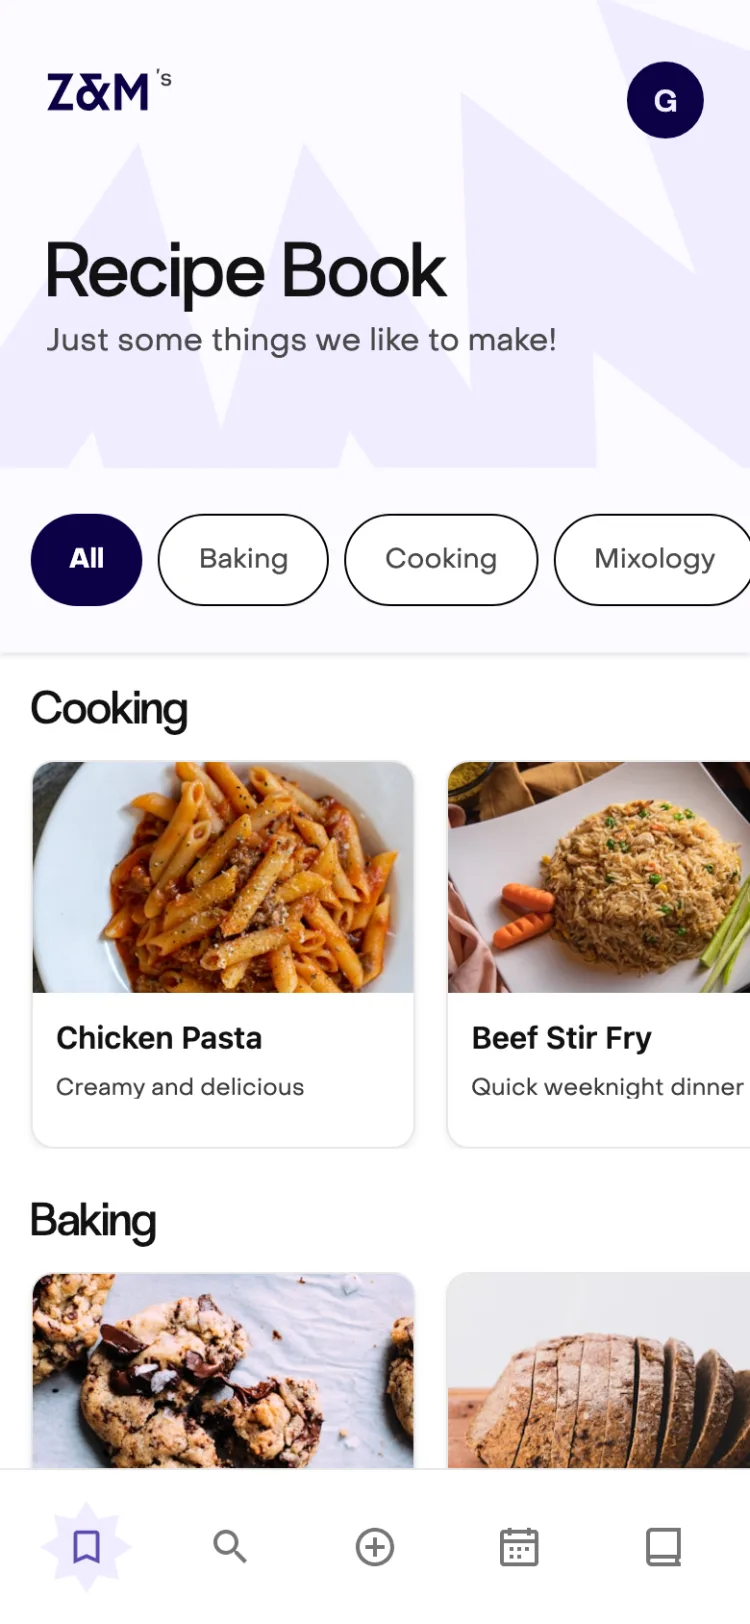Open the calendar meal planner icon
Screen dimensions: 750x1624
point(519,1546)
